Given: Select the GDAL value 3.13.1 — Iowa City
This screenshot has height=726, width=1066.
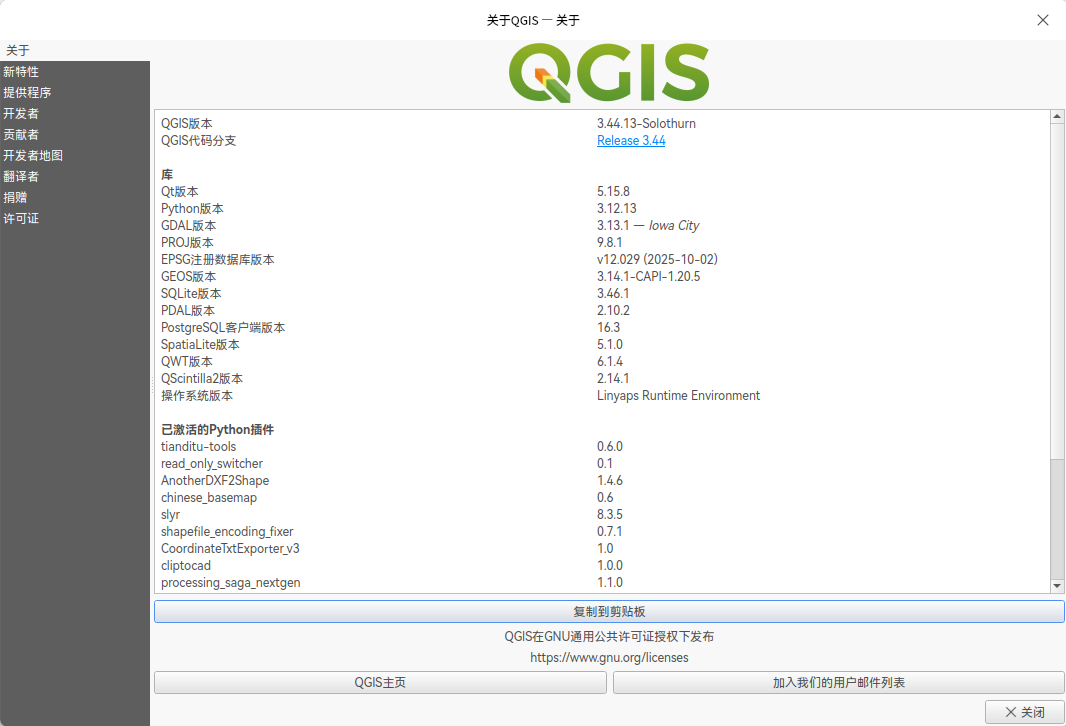Looking at the screenshot, I should [648, 226].
